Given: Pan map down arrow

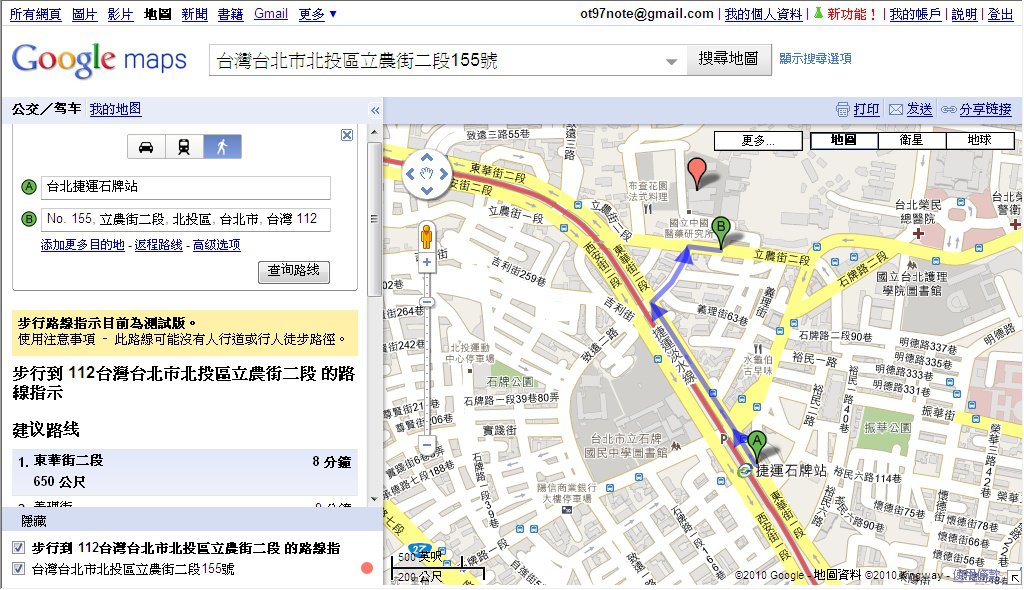Looking at the screenshot, I should 426,191.
